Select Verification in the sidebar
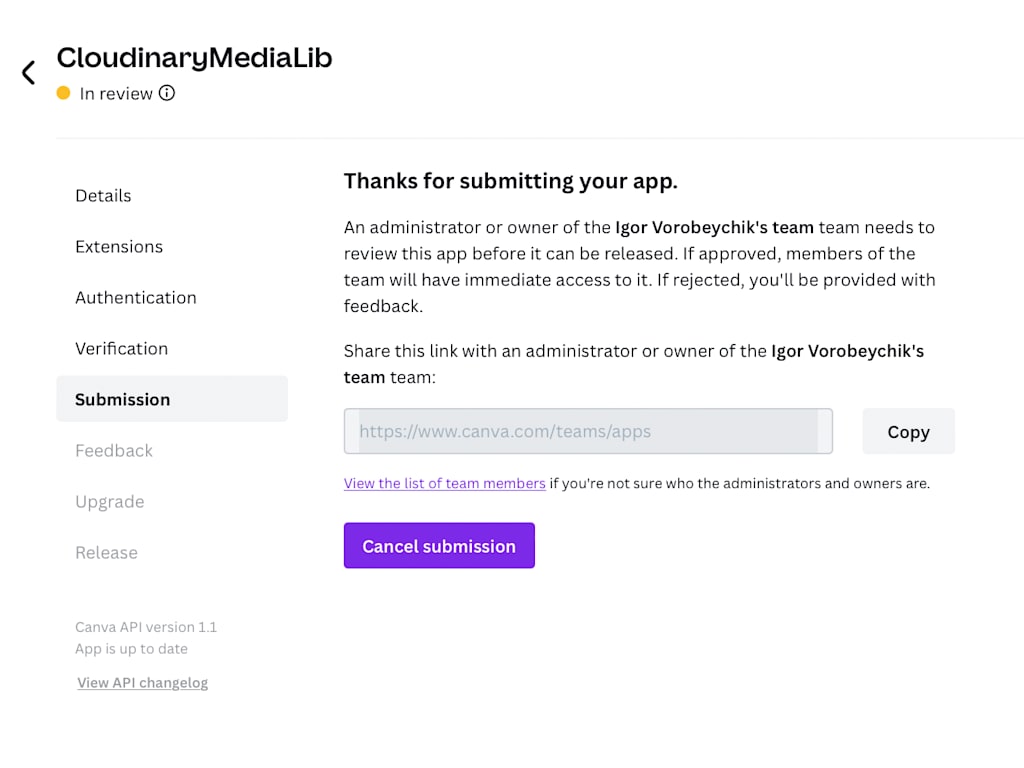Screen dimensions: 1024x768 pos(121,348)
